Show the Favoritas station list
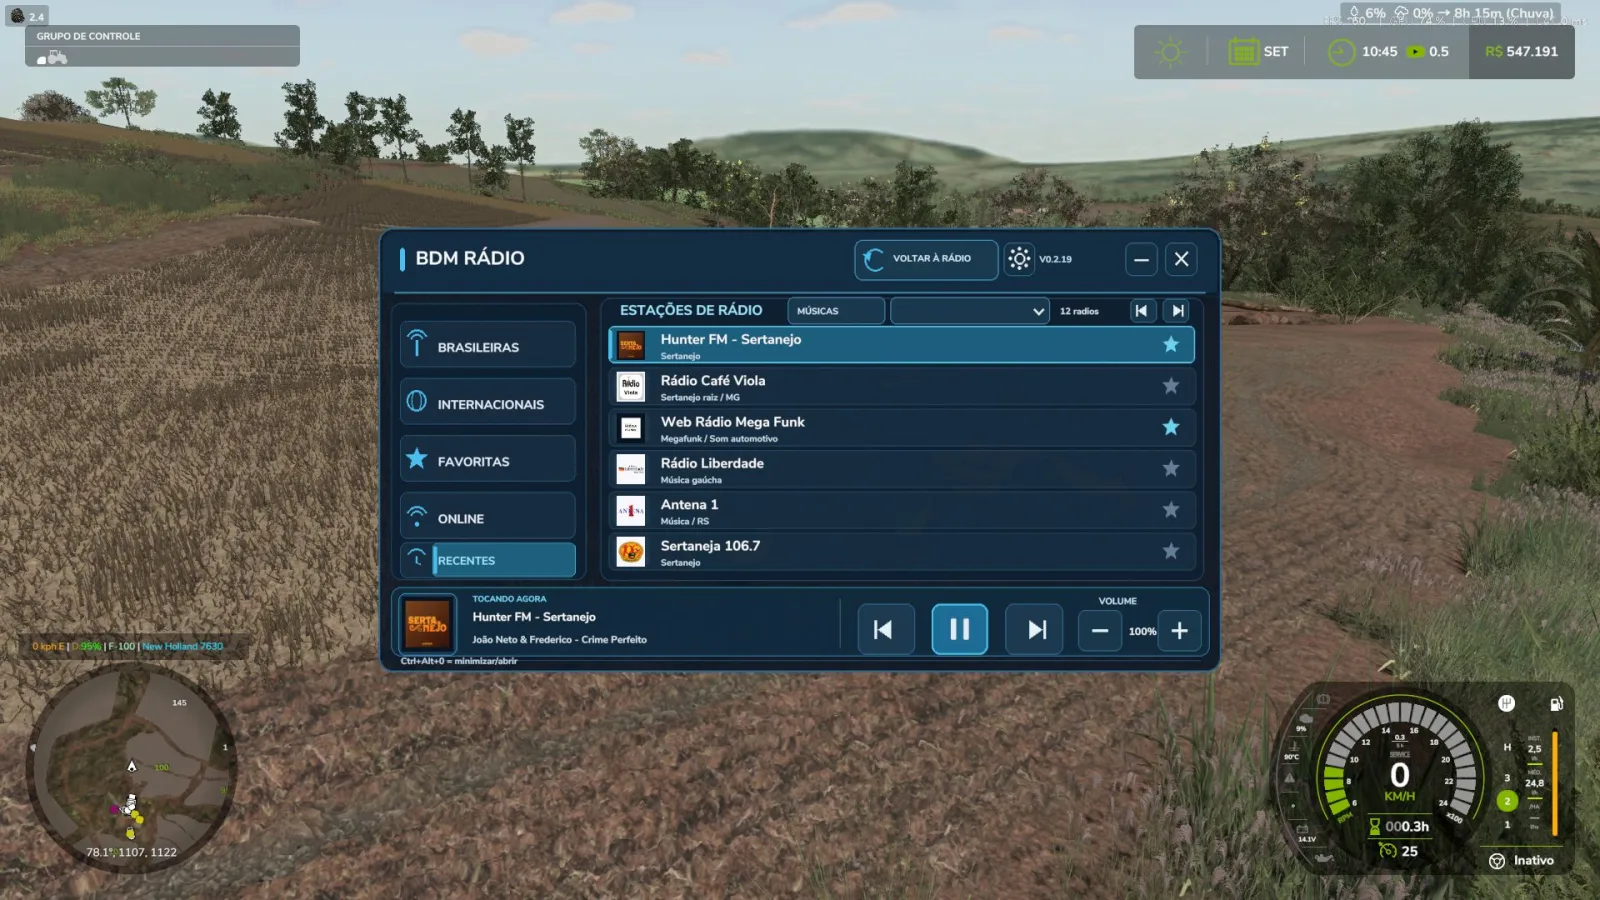The image size is (1600, 900). [488, 459]
